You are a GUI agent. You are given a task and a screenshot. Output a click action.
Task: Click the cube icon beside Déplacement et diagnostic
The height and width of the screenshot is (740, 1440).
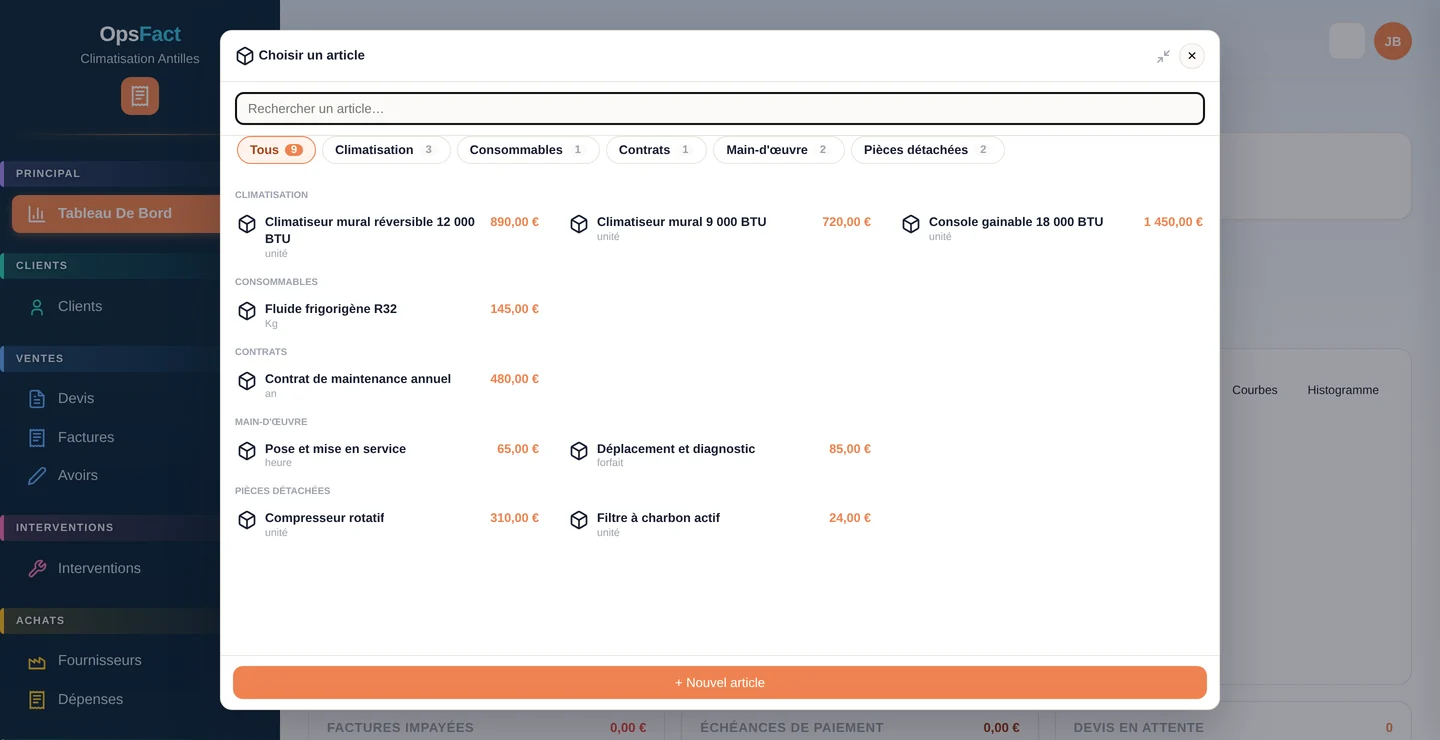point(579,451)
